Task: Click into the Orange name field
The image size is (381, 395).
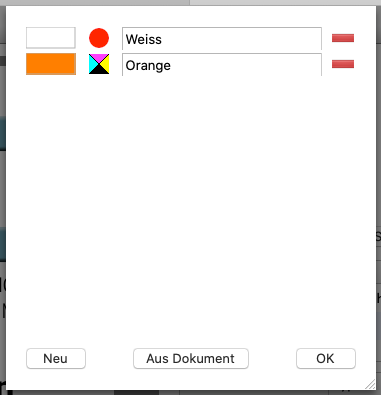Action: click(x=222, y=65)
